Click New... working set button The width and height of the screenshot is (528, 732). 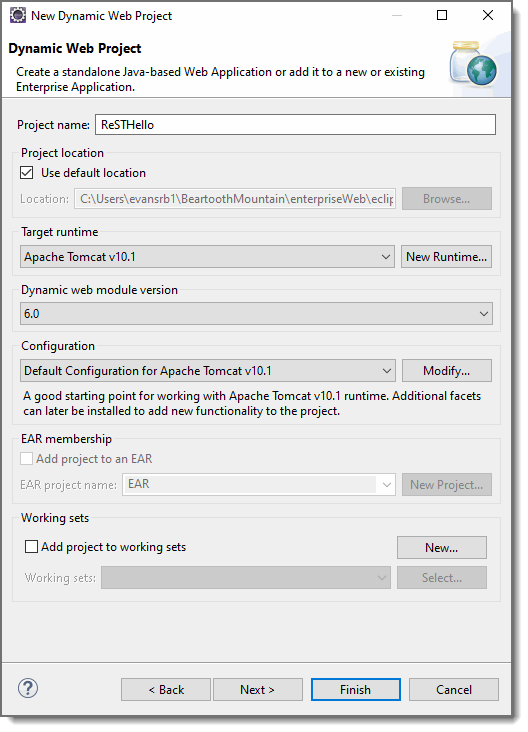[442, 548]
